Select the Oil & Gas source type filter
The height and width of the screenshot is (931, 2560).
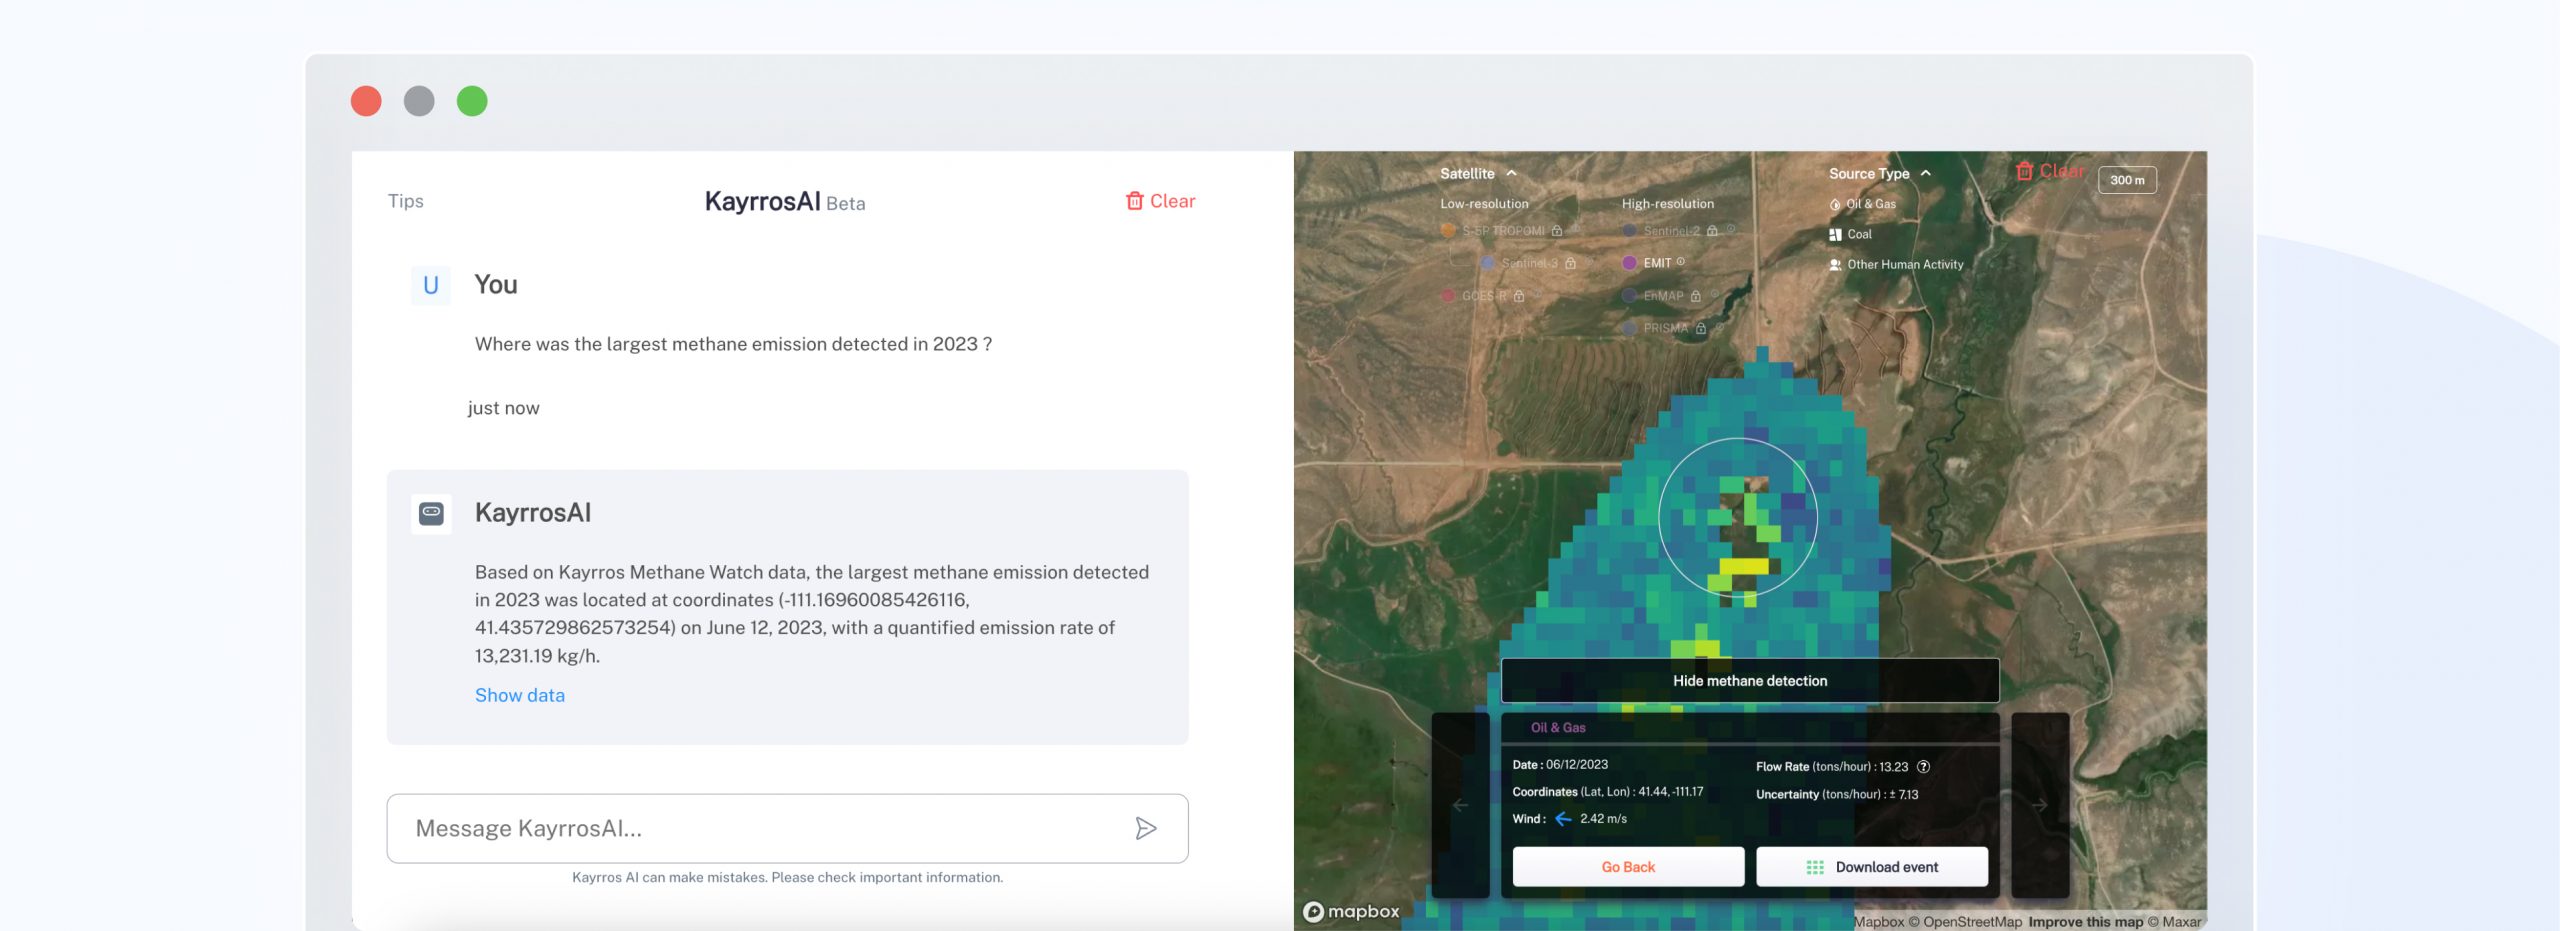pyautogui.click(x=1863, y=204)
